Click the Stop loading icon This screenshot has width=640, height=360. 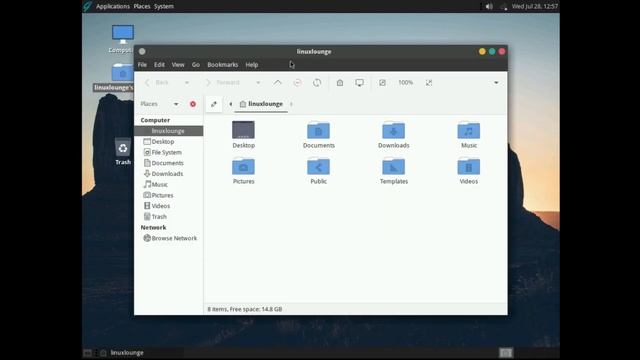tap(298, 82)
